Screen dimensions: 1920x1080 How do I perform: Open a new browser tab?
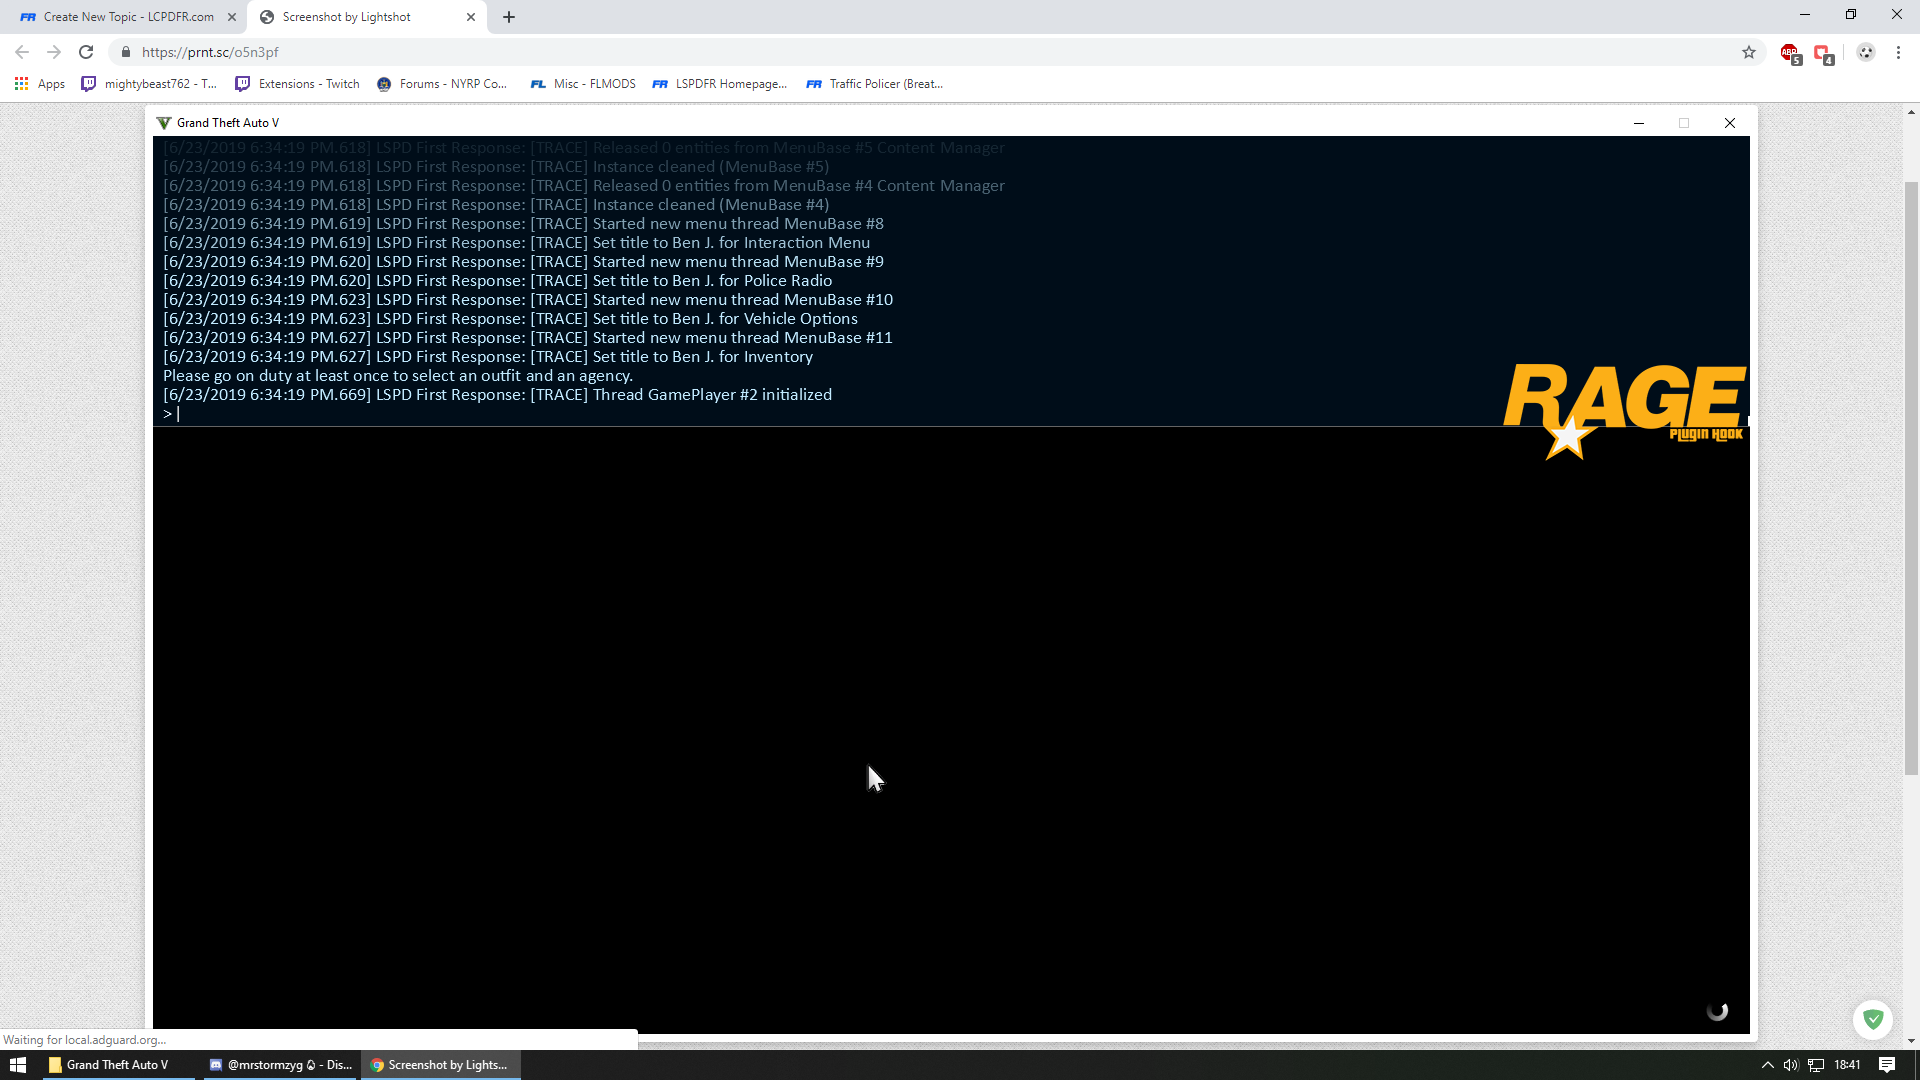click(x=509, y=17)
